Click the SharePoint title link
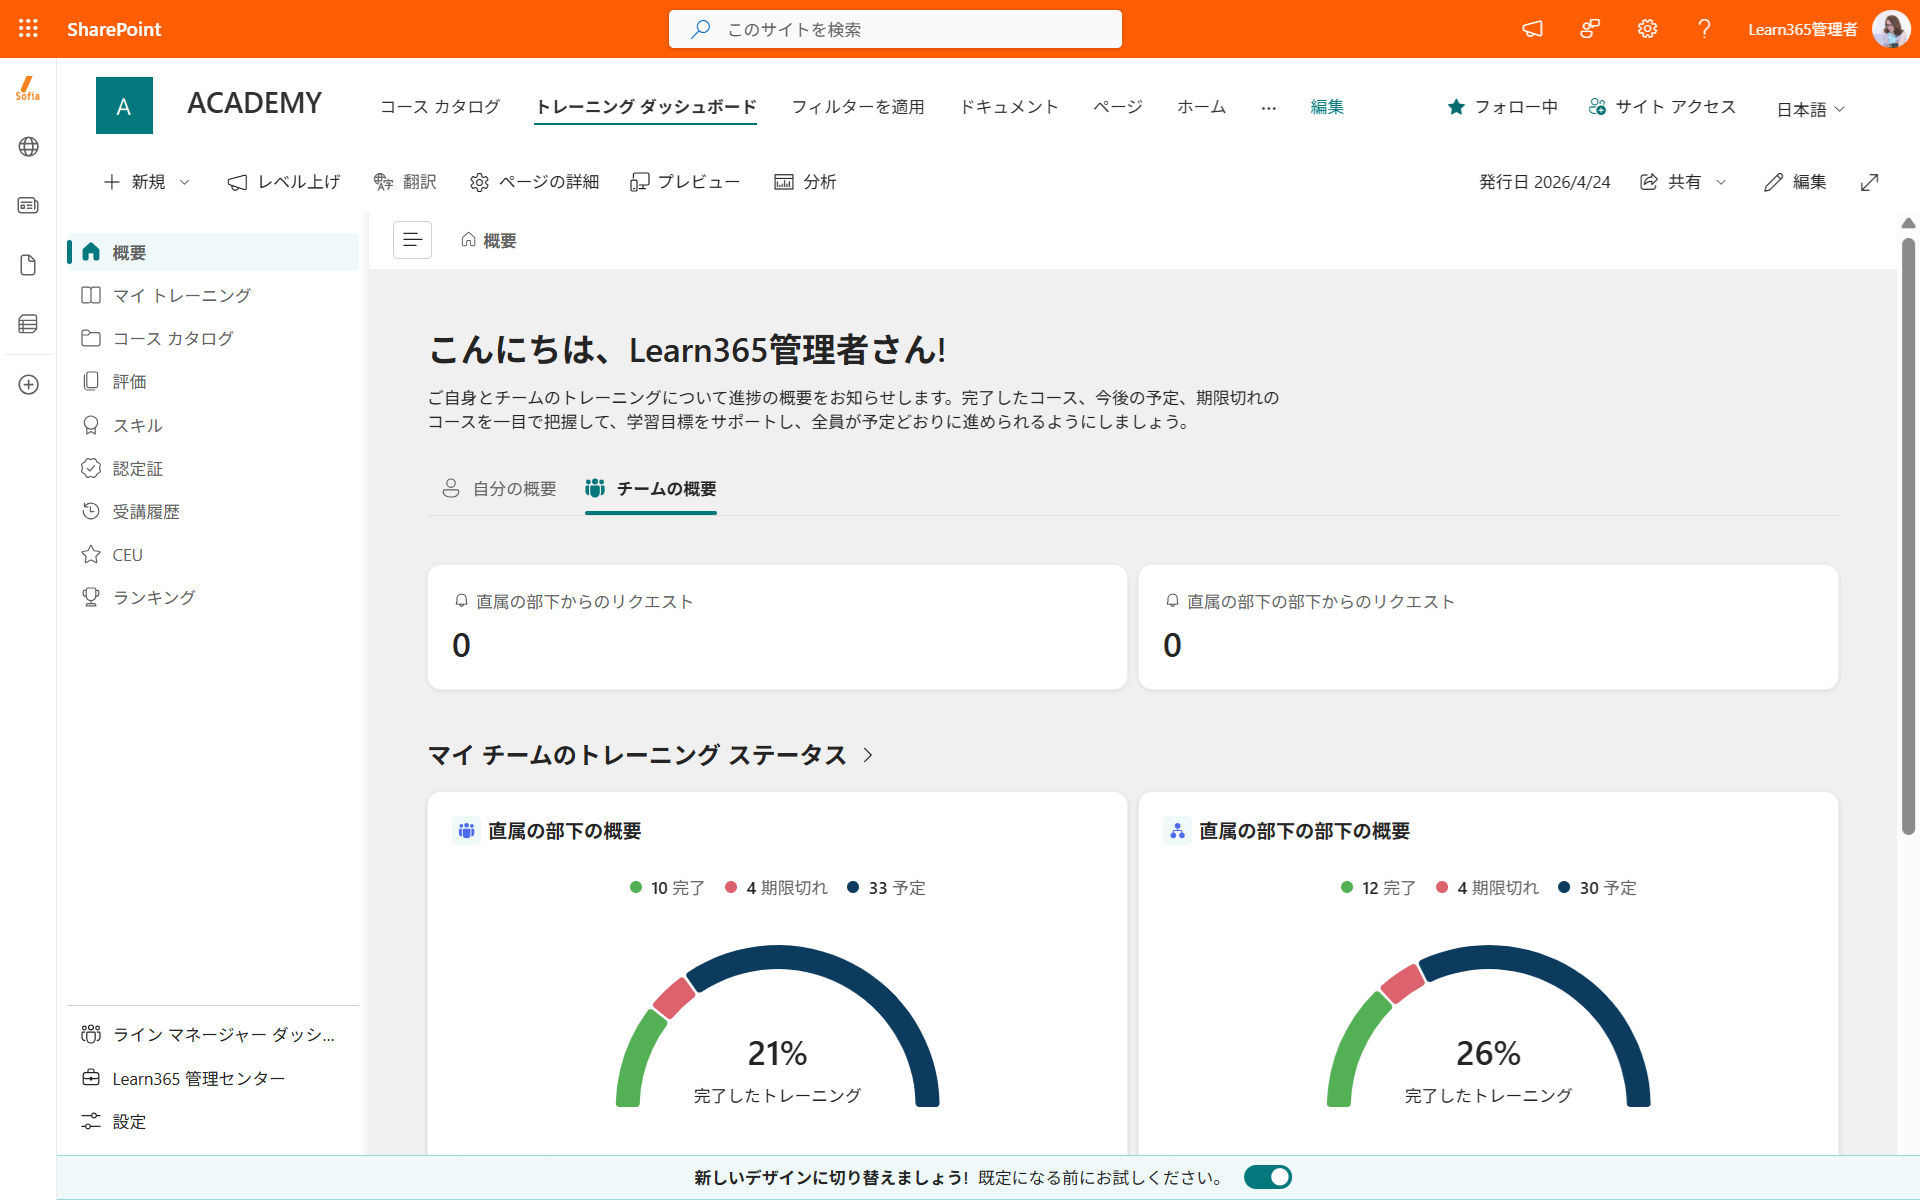1920x1200 pixels. pyautogui.click(x=114, y=29)
